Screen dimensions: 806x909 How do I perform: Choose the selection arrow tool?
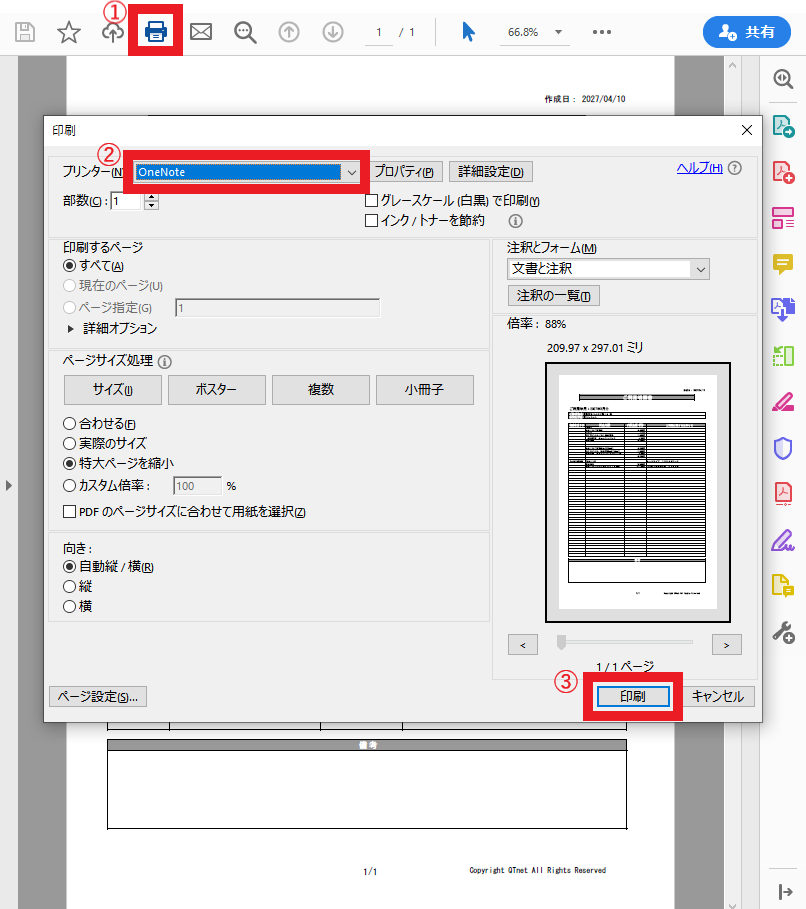click(469, 32)
